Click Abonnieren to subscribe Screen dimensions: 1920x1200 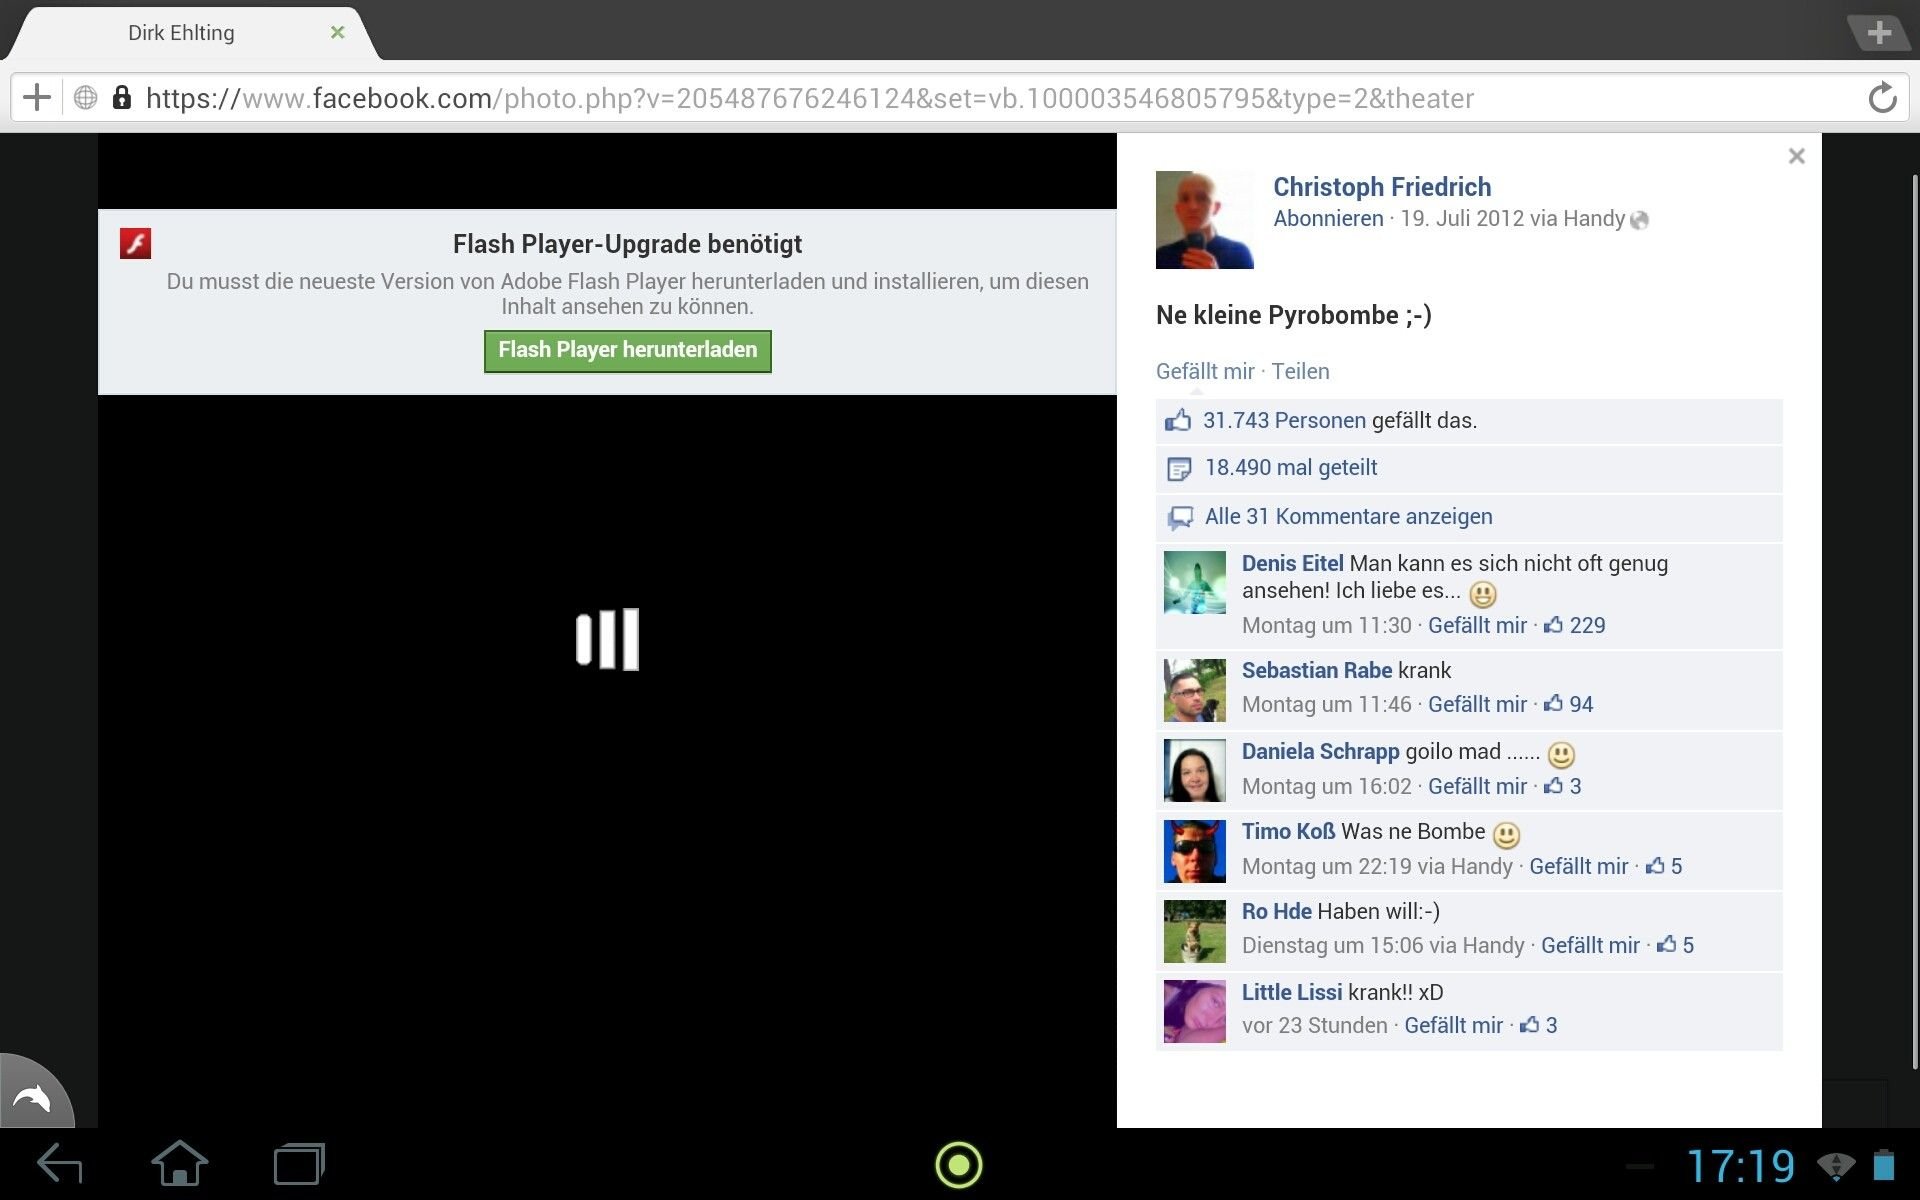pos(1328,218)
